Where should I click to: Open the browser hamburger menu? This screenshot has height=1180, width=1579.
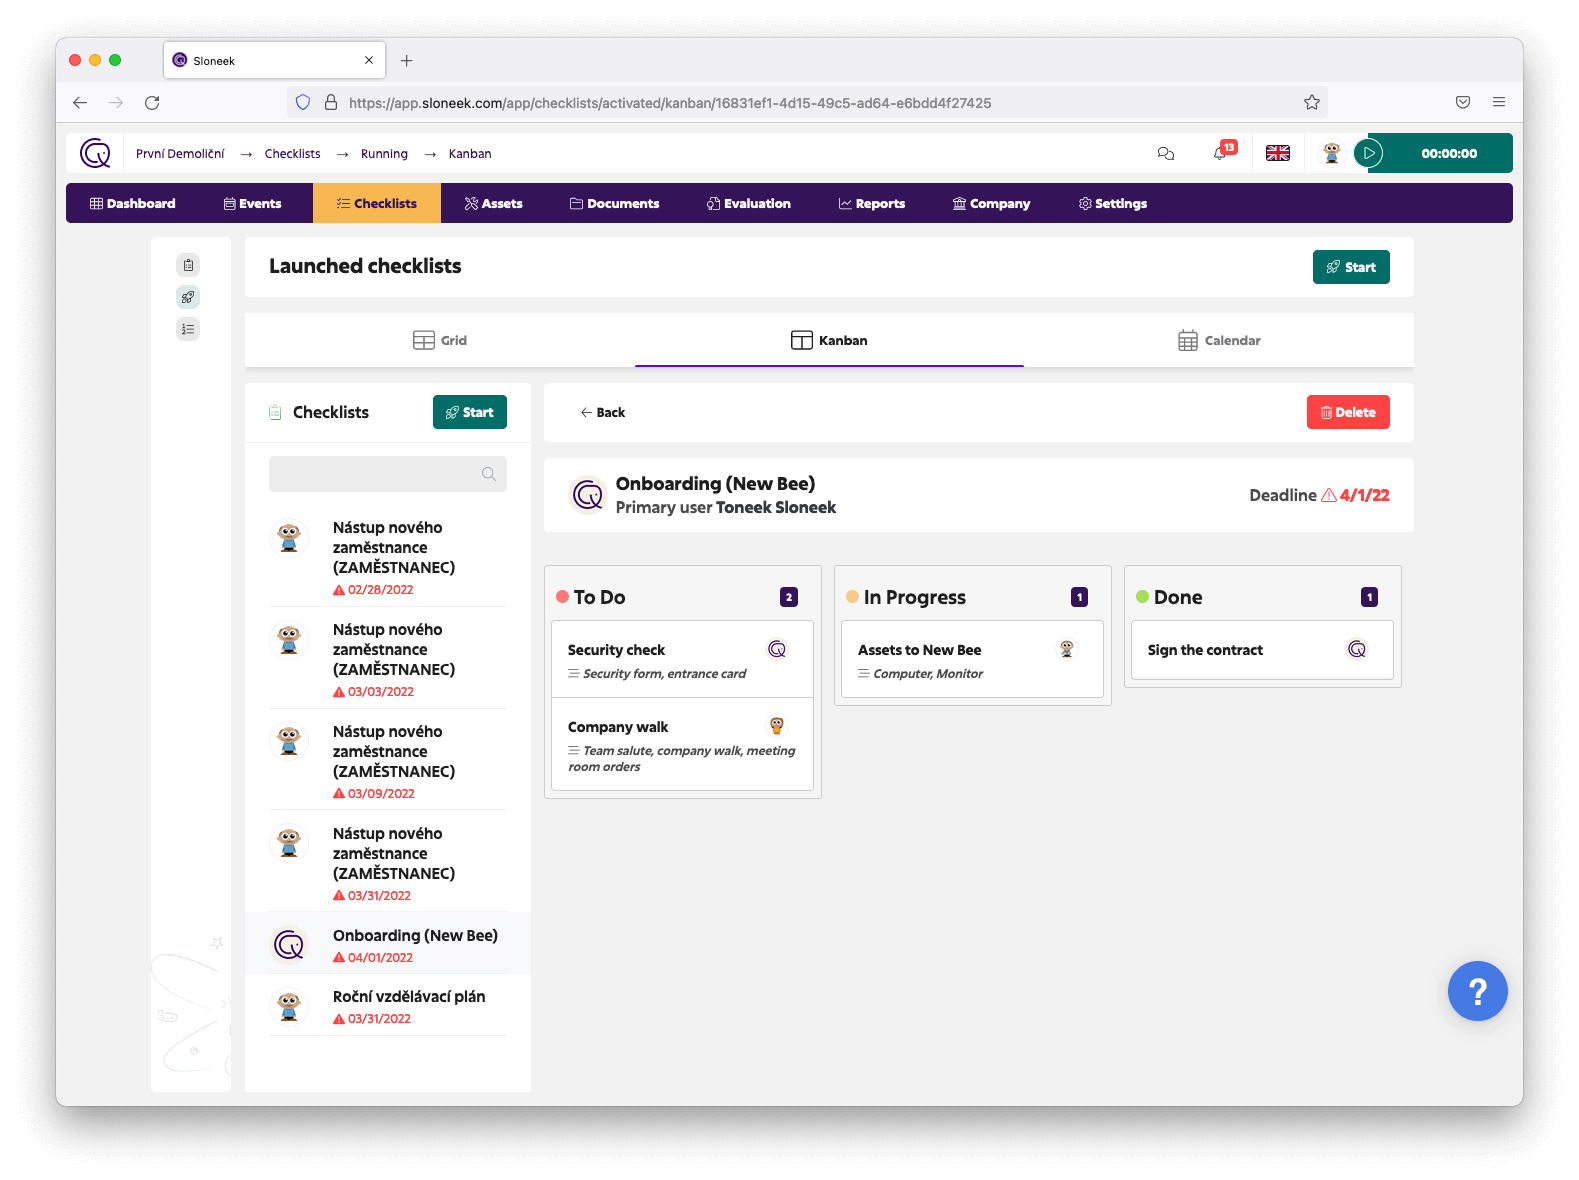(x=1499, y=102)
